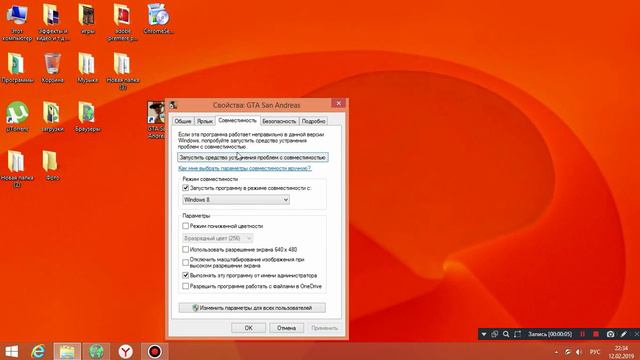Select the Программы folder icon
The width and height of the screenshot is (640, 360).
(x=17, y=68)
